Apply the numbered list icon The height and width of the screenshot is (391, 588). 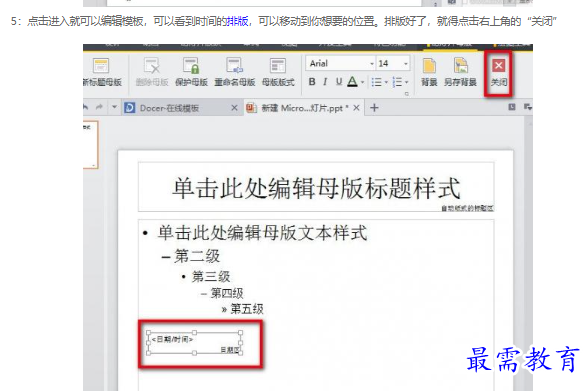coord(397,82)
